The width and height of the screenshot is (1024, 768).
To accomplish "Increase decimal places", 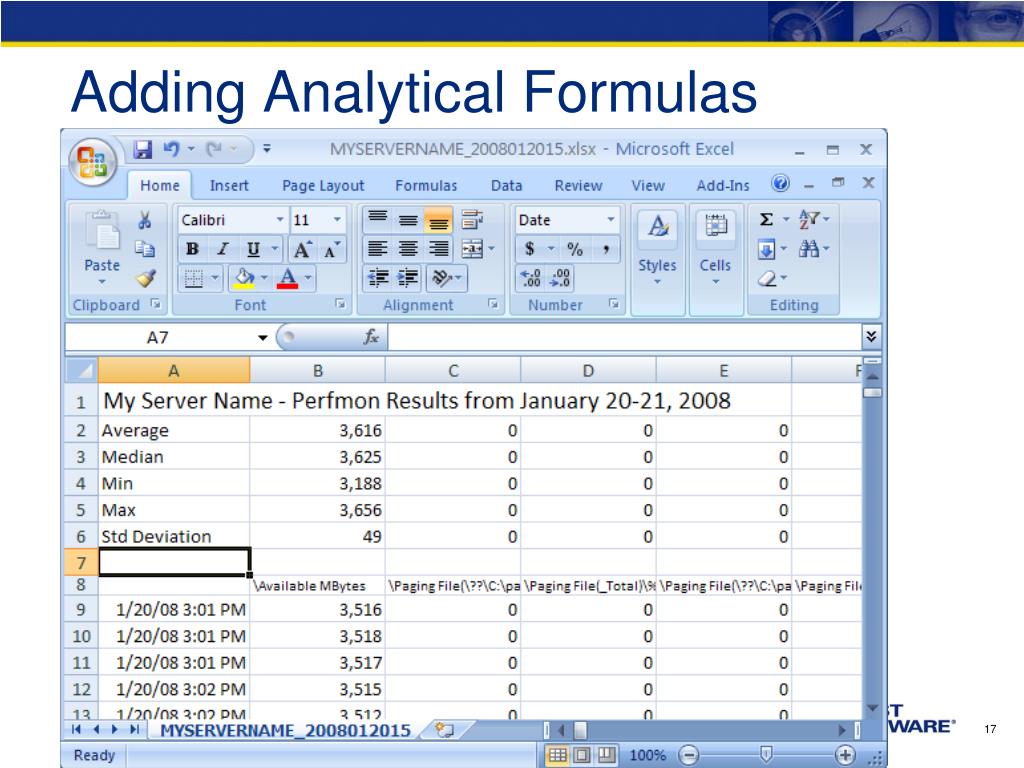I will [x=531, y=279].
